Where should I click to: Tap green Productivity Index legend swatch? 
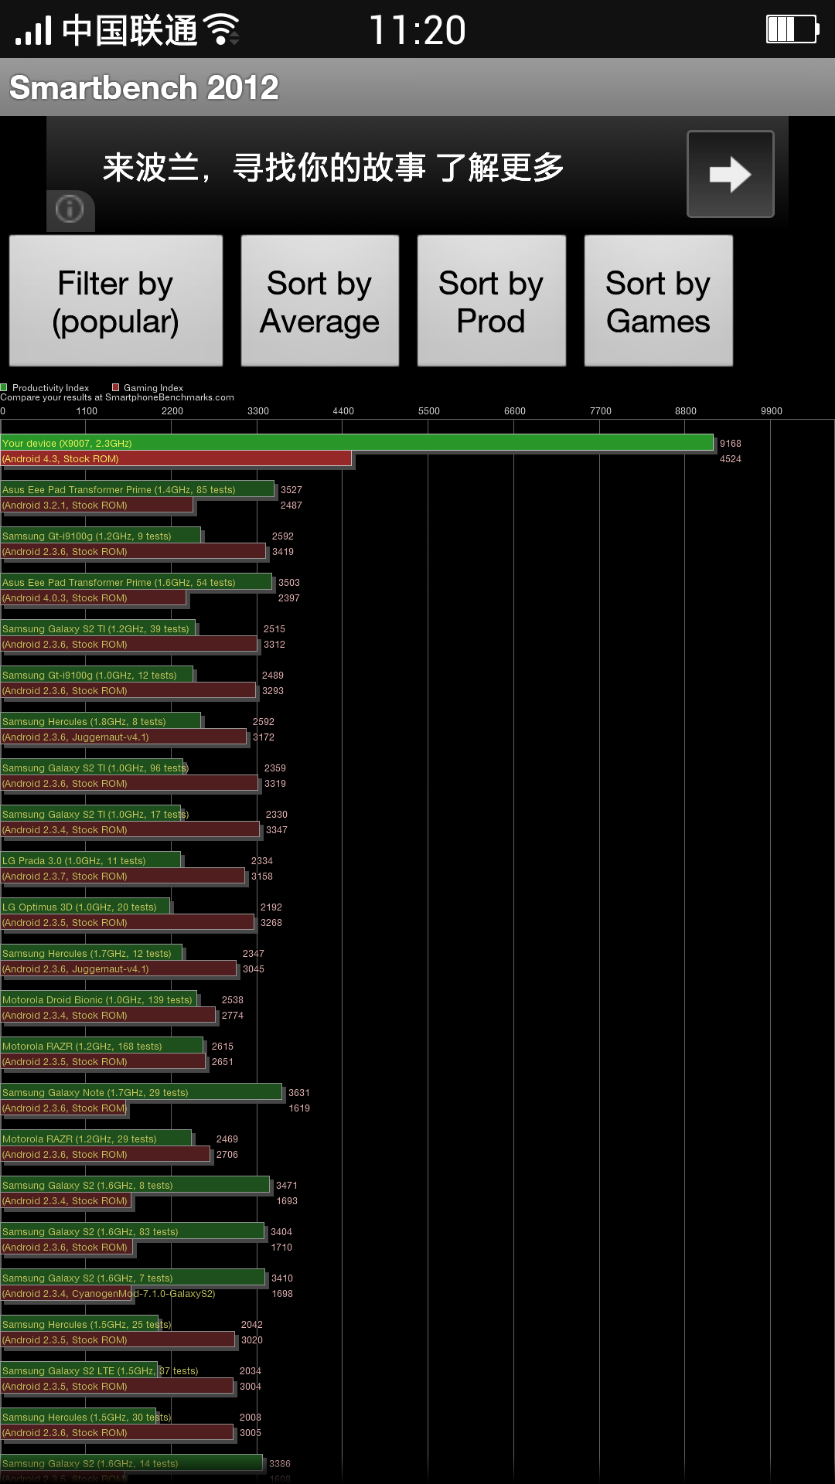4,387
